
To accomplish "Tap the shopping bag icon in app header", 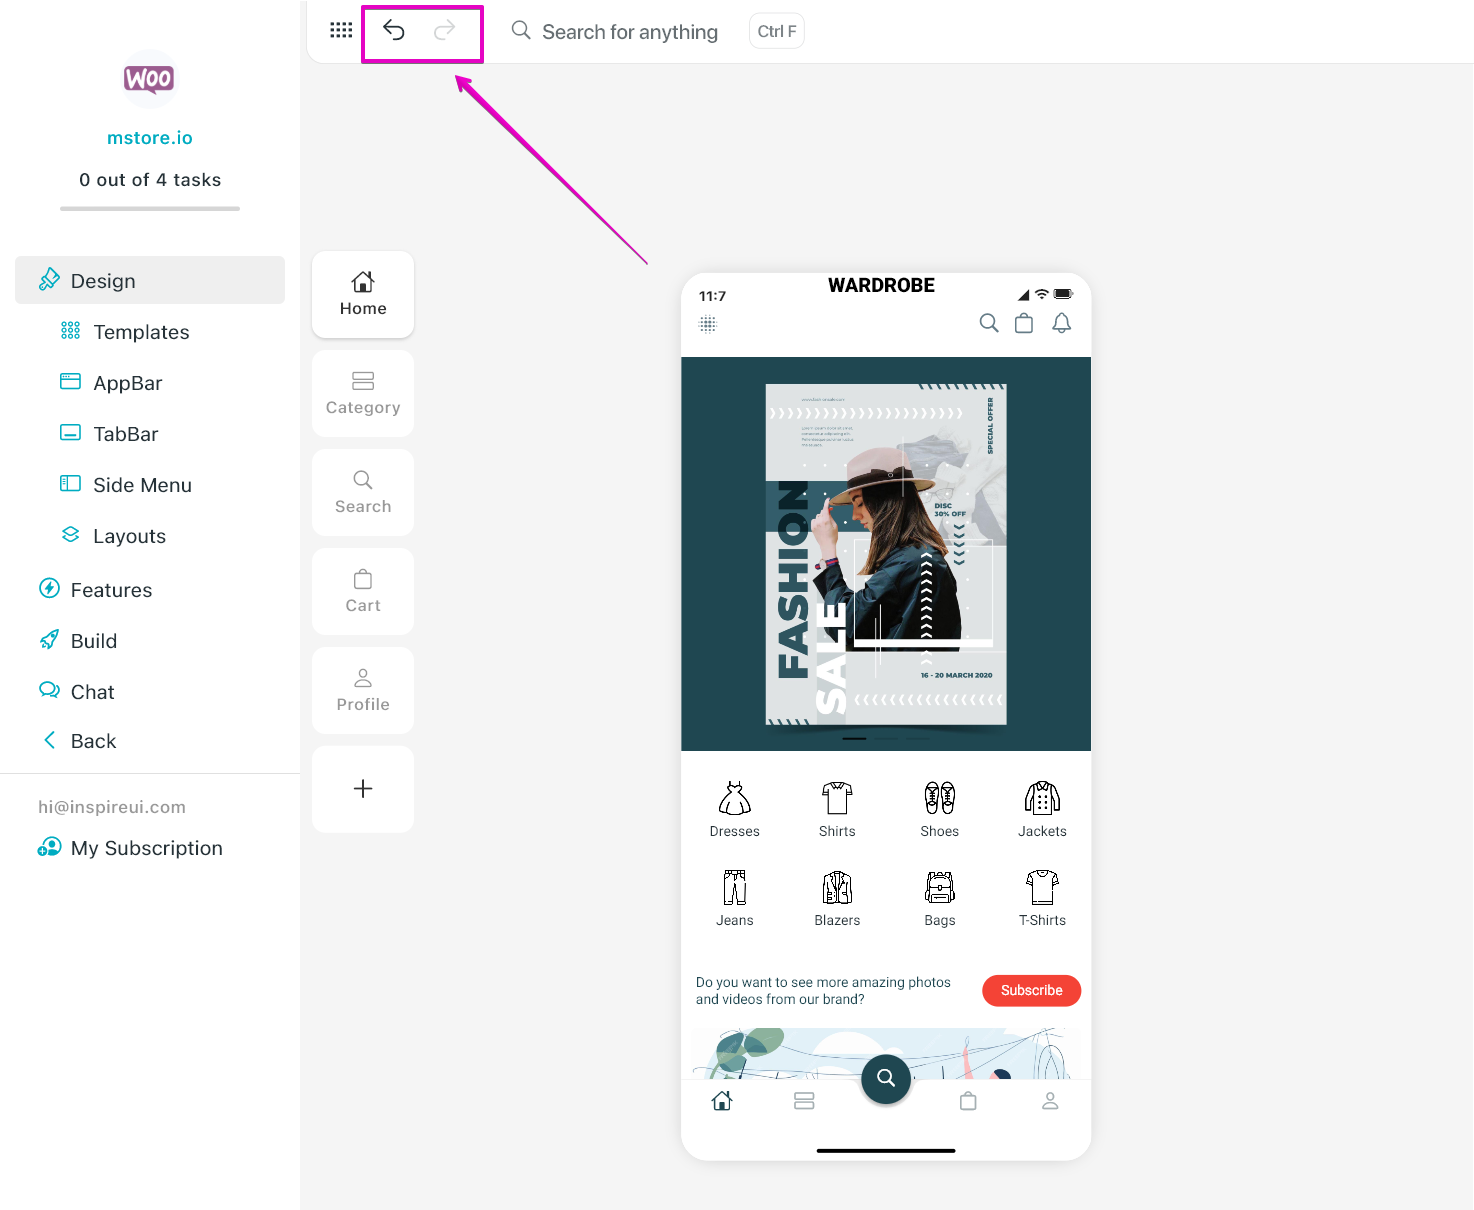I will [x=1023, y=323].
